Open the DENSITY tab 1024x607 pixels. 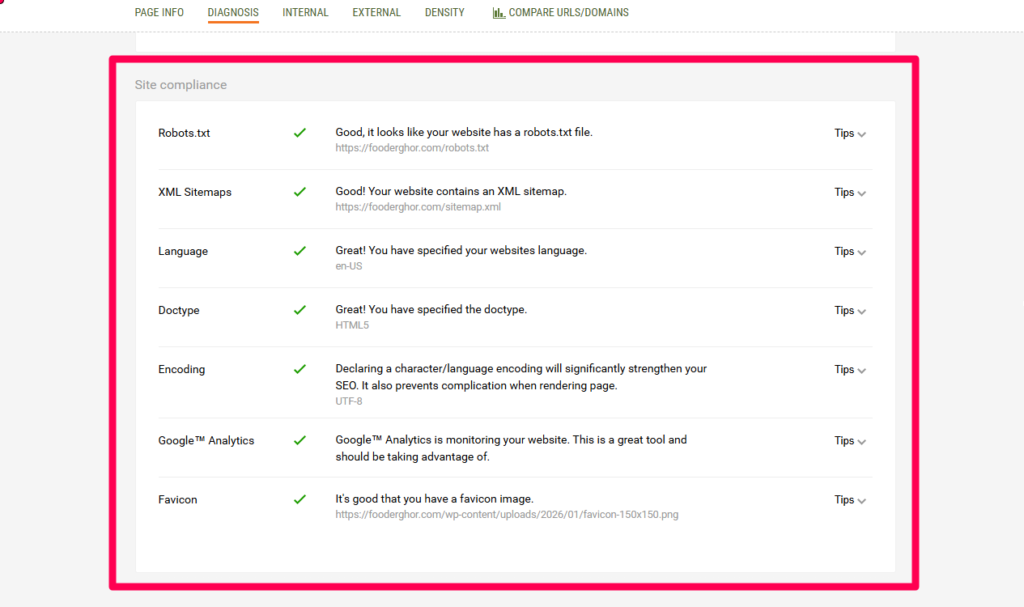tap(444, 12)
